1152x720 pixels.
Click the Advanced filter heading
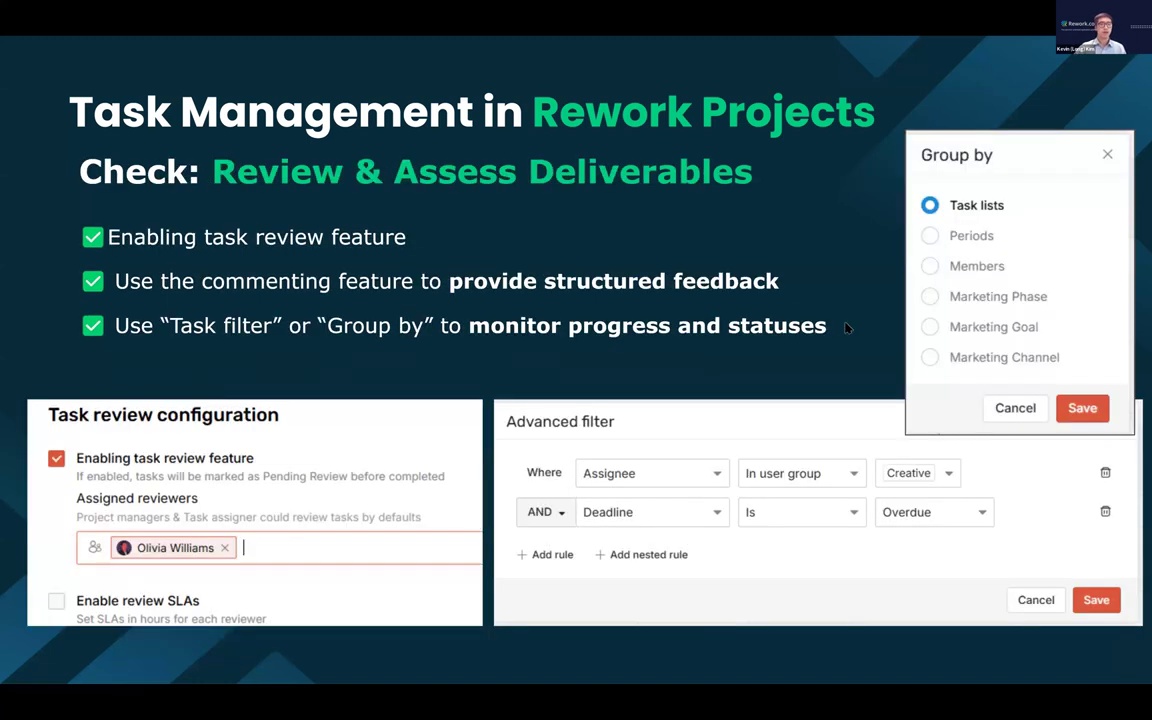point(560,422)
